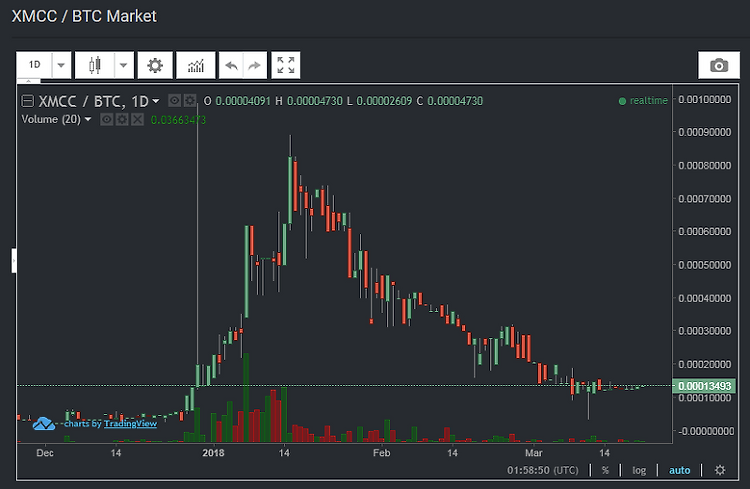Hide the Volume indicator with eye icon
750x489 pixels.
107,119
